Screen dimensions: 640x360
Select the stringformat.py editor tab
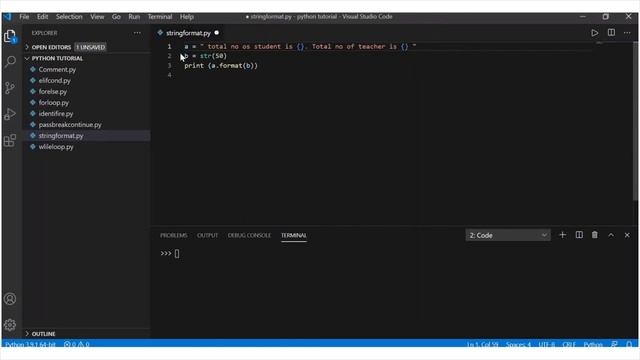point(188,33)
